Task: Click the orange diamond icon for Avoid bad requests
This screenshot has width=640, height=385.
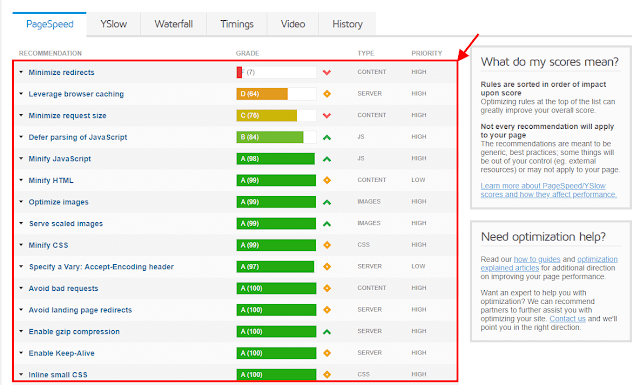Action: click(x=327, y=288)
